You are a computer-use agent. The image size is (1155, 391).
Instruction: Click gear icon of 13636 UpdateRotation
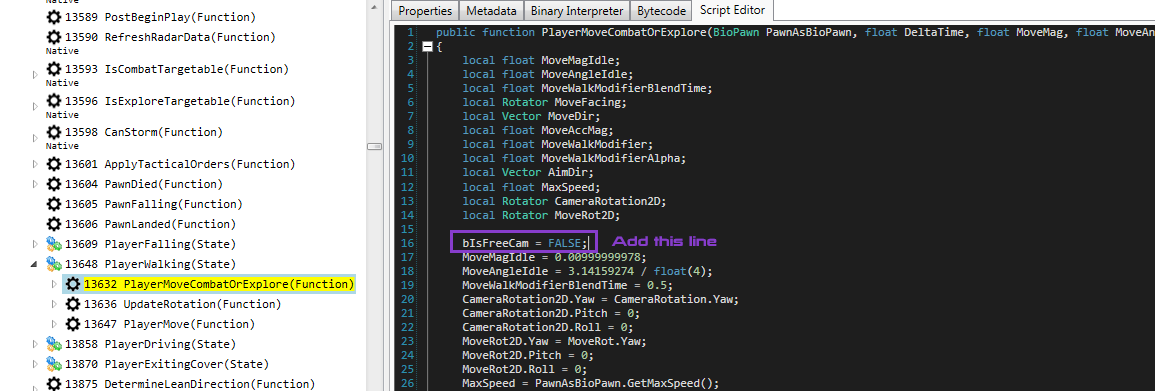pyautogui.click(x=72, y=304)
